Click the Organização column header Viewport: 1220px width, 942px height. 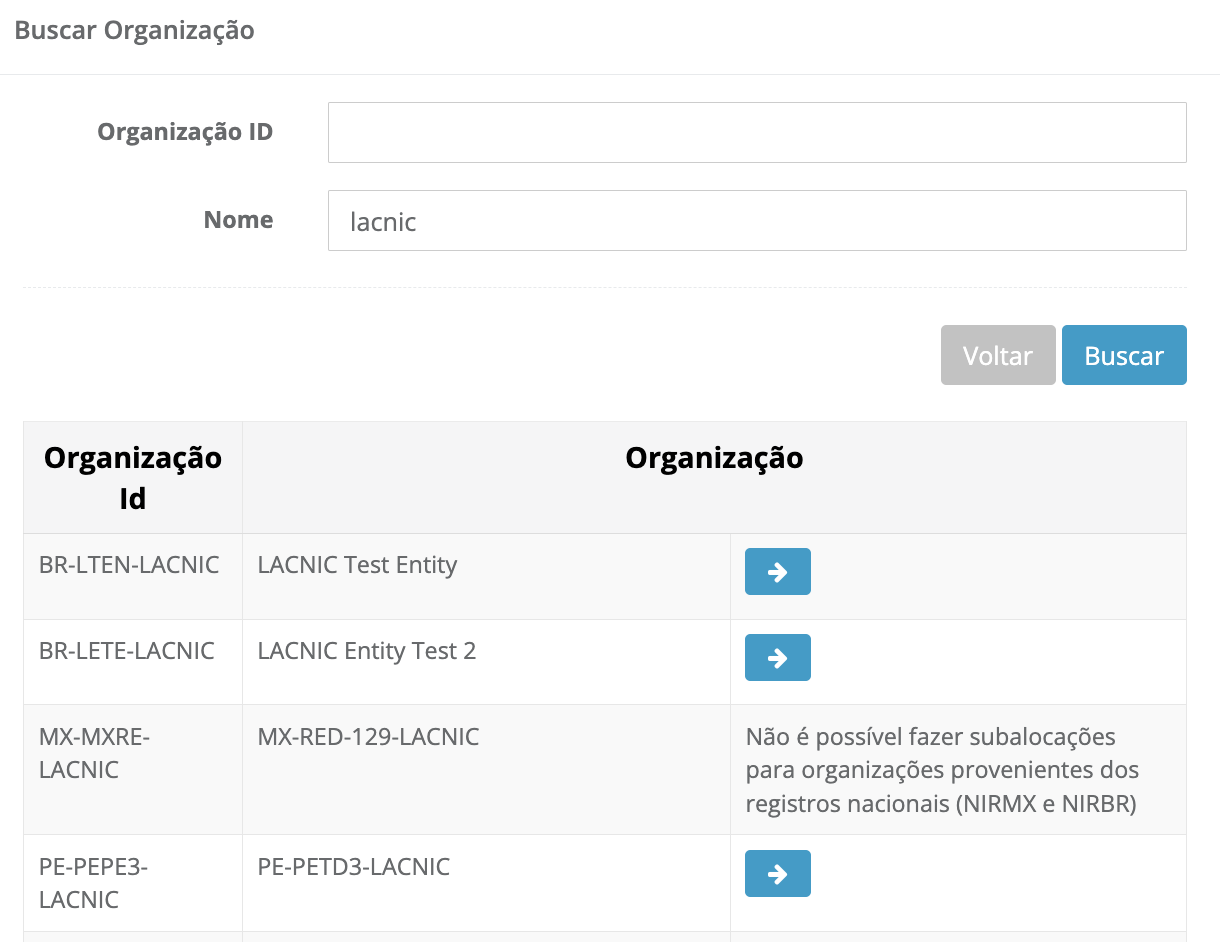point(714,458)
